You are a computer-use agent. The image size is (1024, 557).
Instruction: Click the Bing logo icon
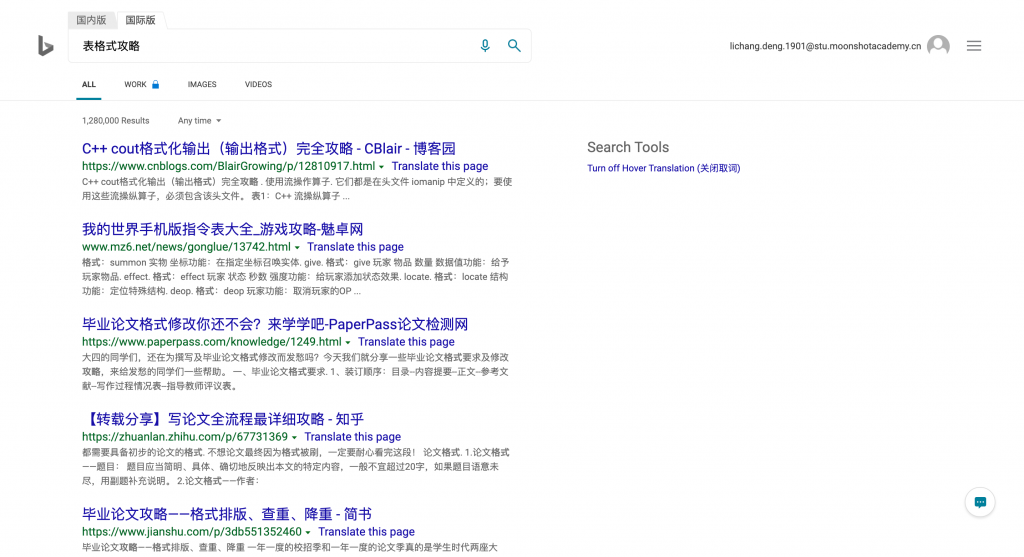(x=45, y=46)
